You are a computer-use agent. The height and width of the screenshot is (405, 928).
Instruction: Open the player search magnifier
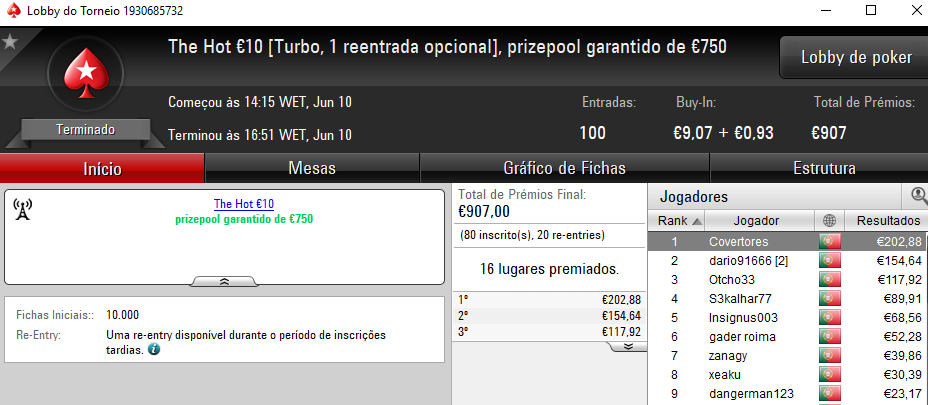[919, 195]
